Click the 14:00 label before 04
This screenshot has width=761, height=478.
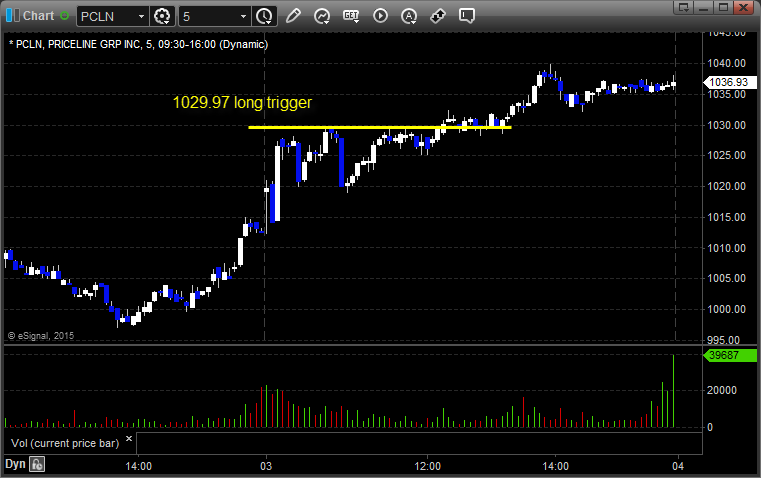(555, 466)
